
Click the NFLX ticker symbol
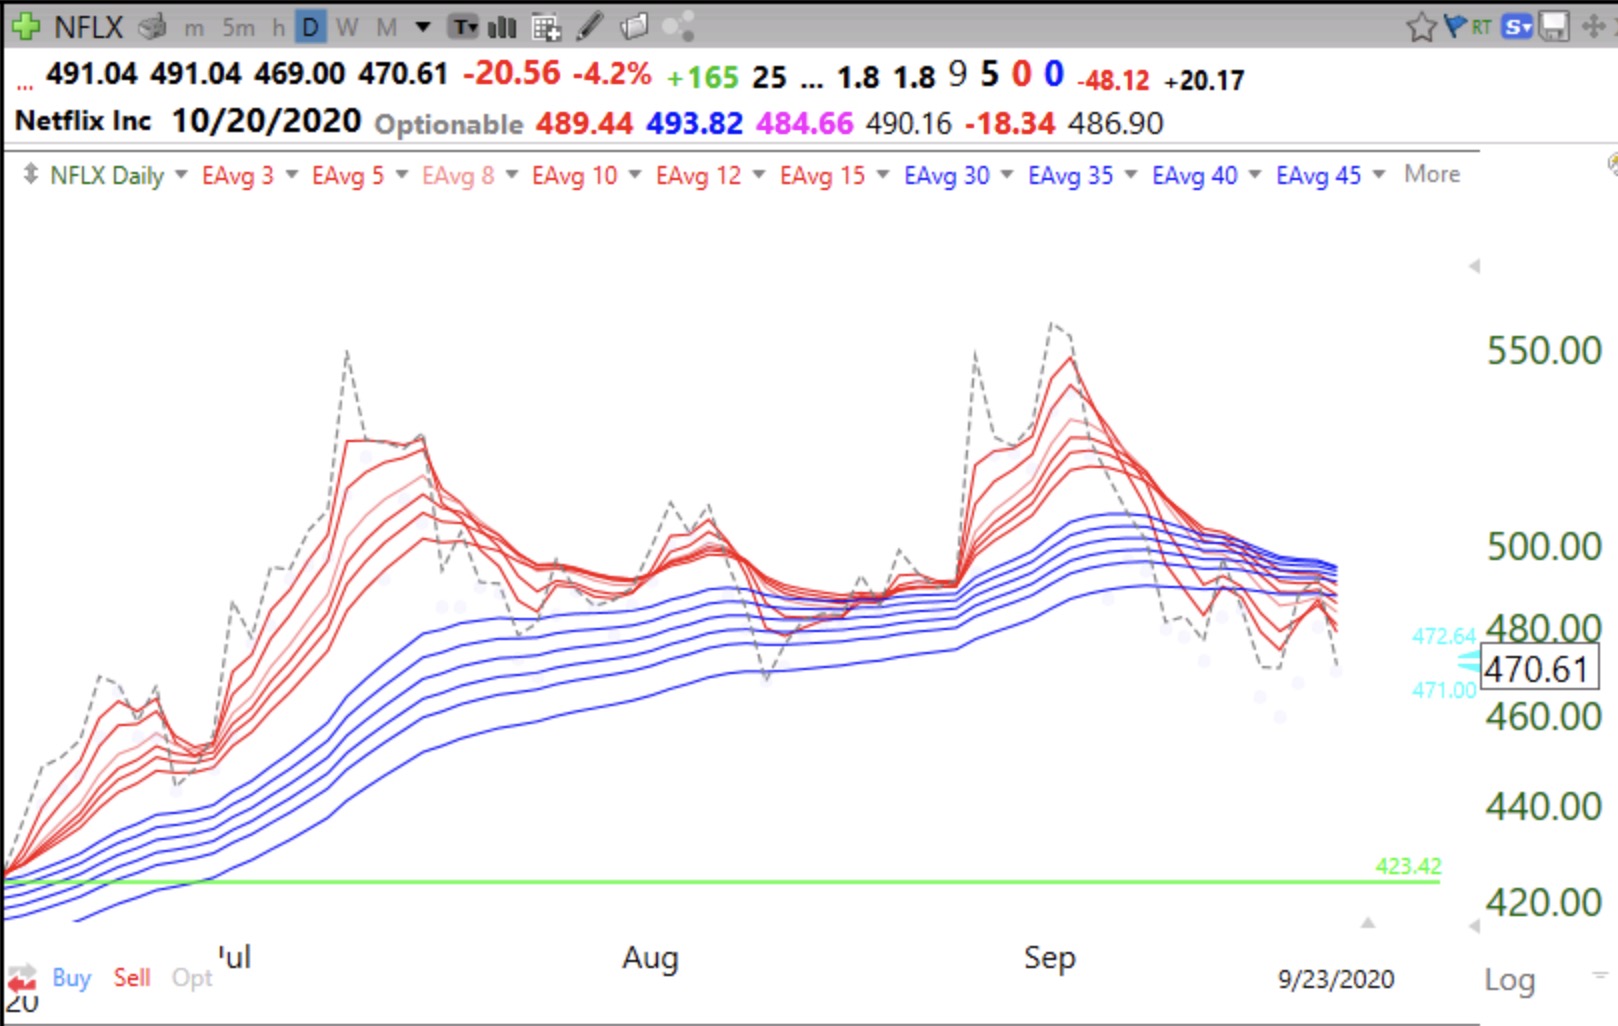tap(88, 27)
